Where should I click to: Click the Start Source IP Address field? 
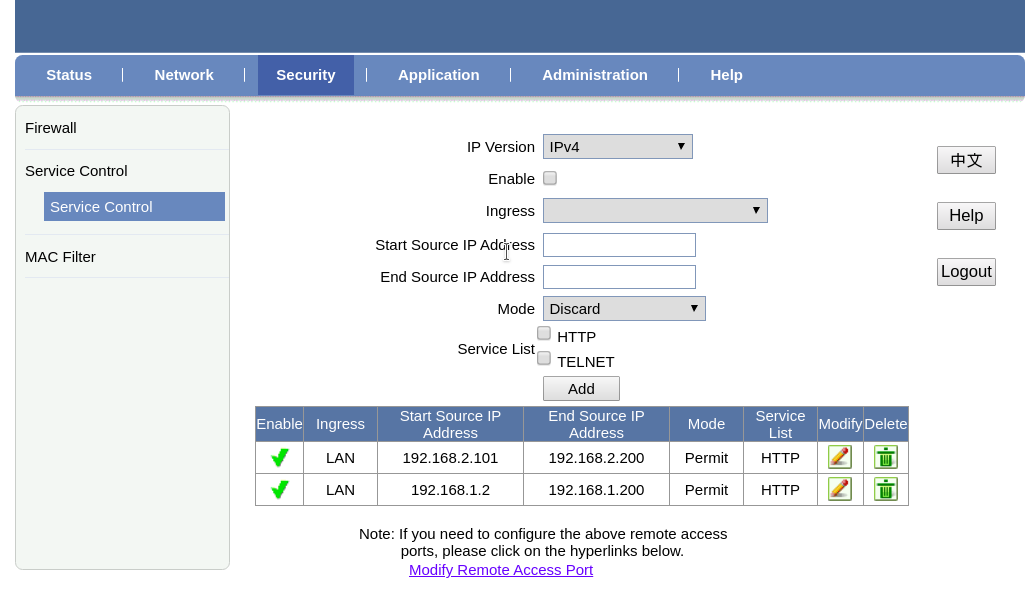[619, 245]
